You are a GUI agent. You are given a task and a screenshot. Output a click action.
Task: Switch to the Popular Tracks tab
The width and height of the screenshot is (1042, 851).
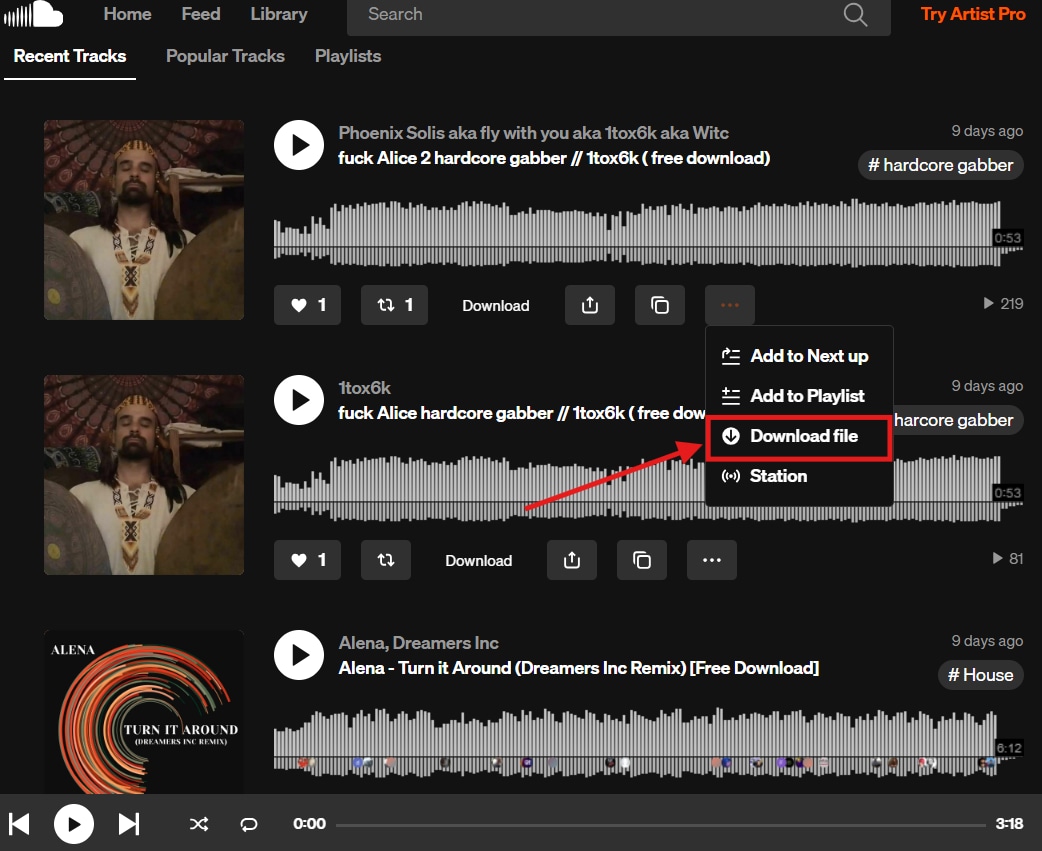225,56
